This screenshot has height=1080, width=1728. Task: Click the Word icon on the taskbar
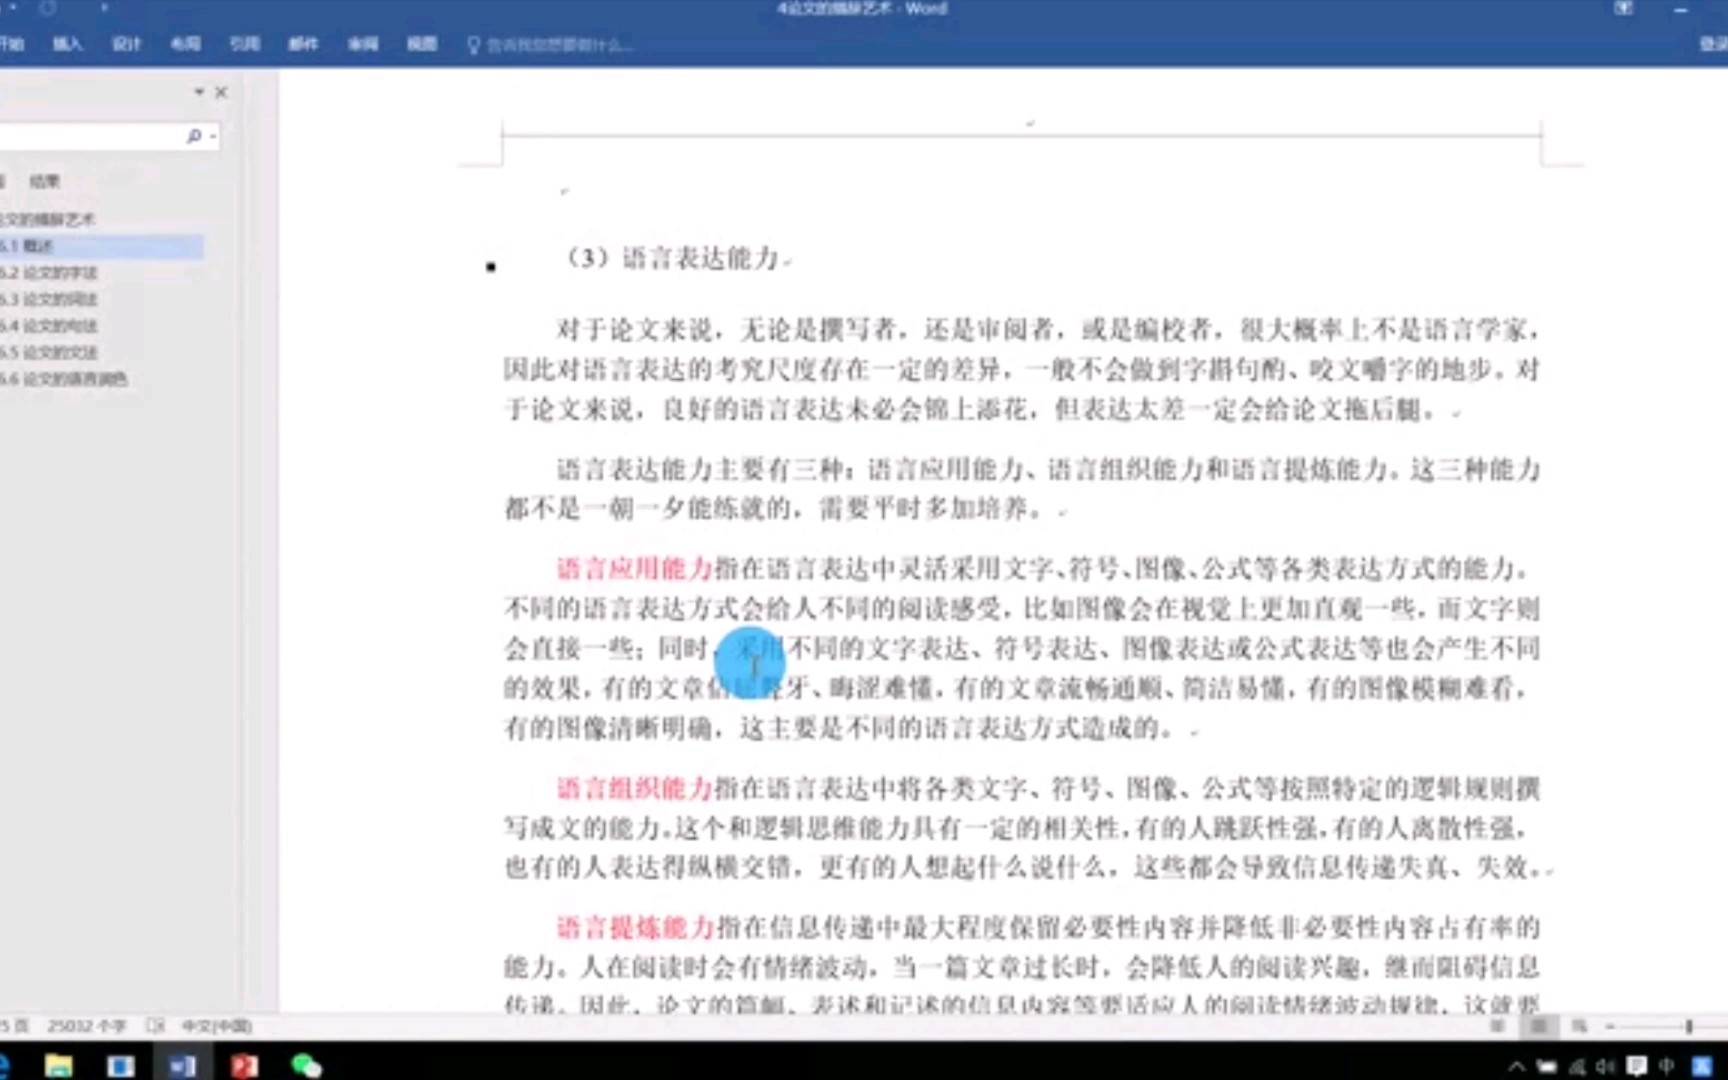tap(182, 1065)
